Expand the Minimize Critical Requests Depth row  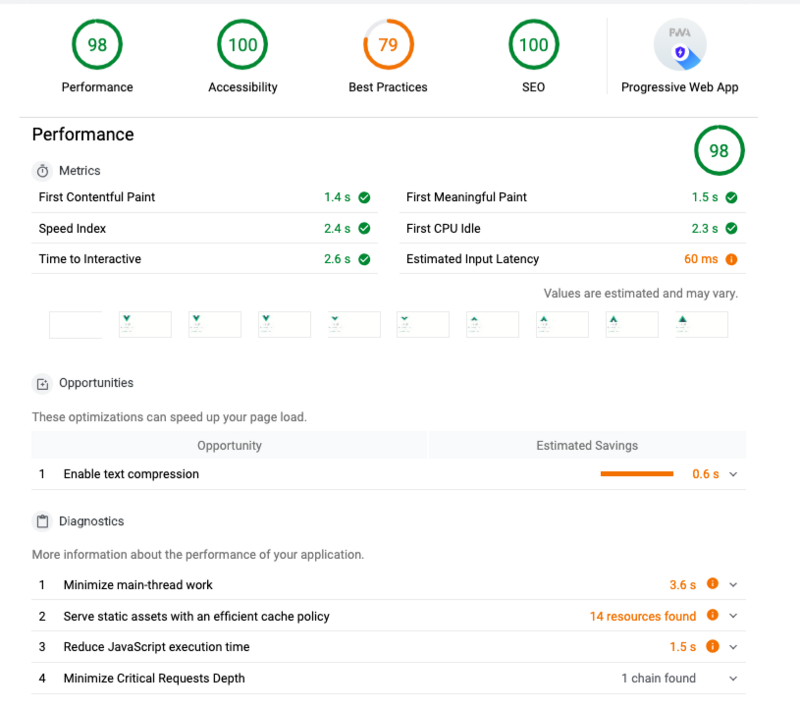tap(733, 678)
